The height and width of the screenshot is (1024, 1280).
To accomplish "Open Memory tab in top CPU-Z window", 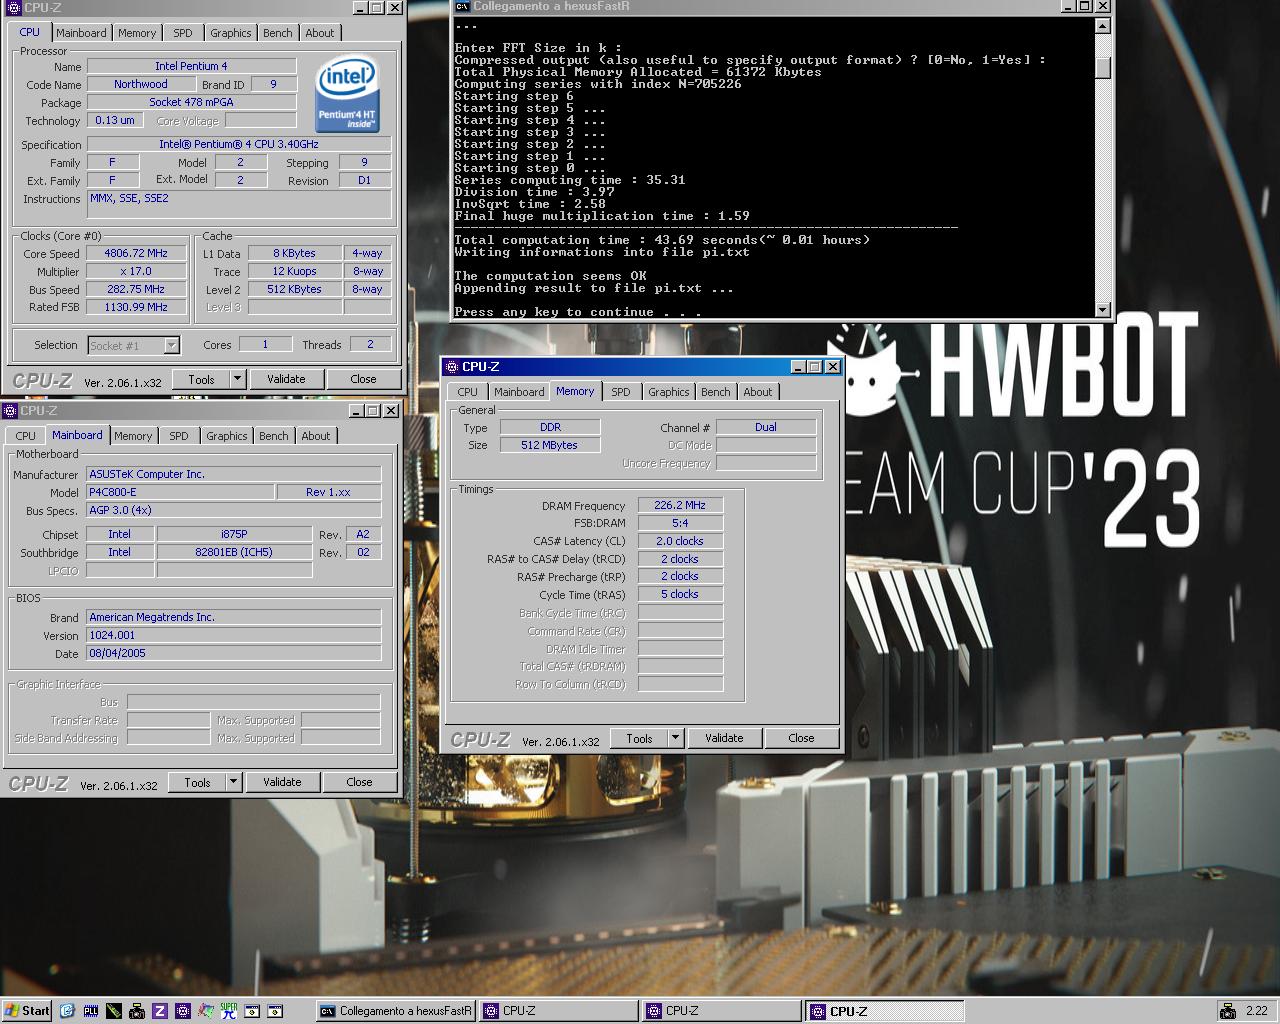I will [137, 33].
